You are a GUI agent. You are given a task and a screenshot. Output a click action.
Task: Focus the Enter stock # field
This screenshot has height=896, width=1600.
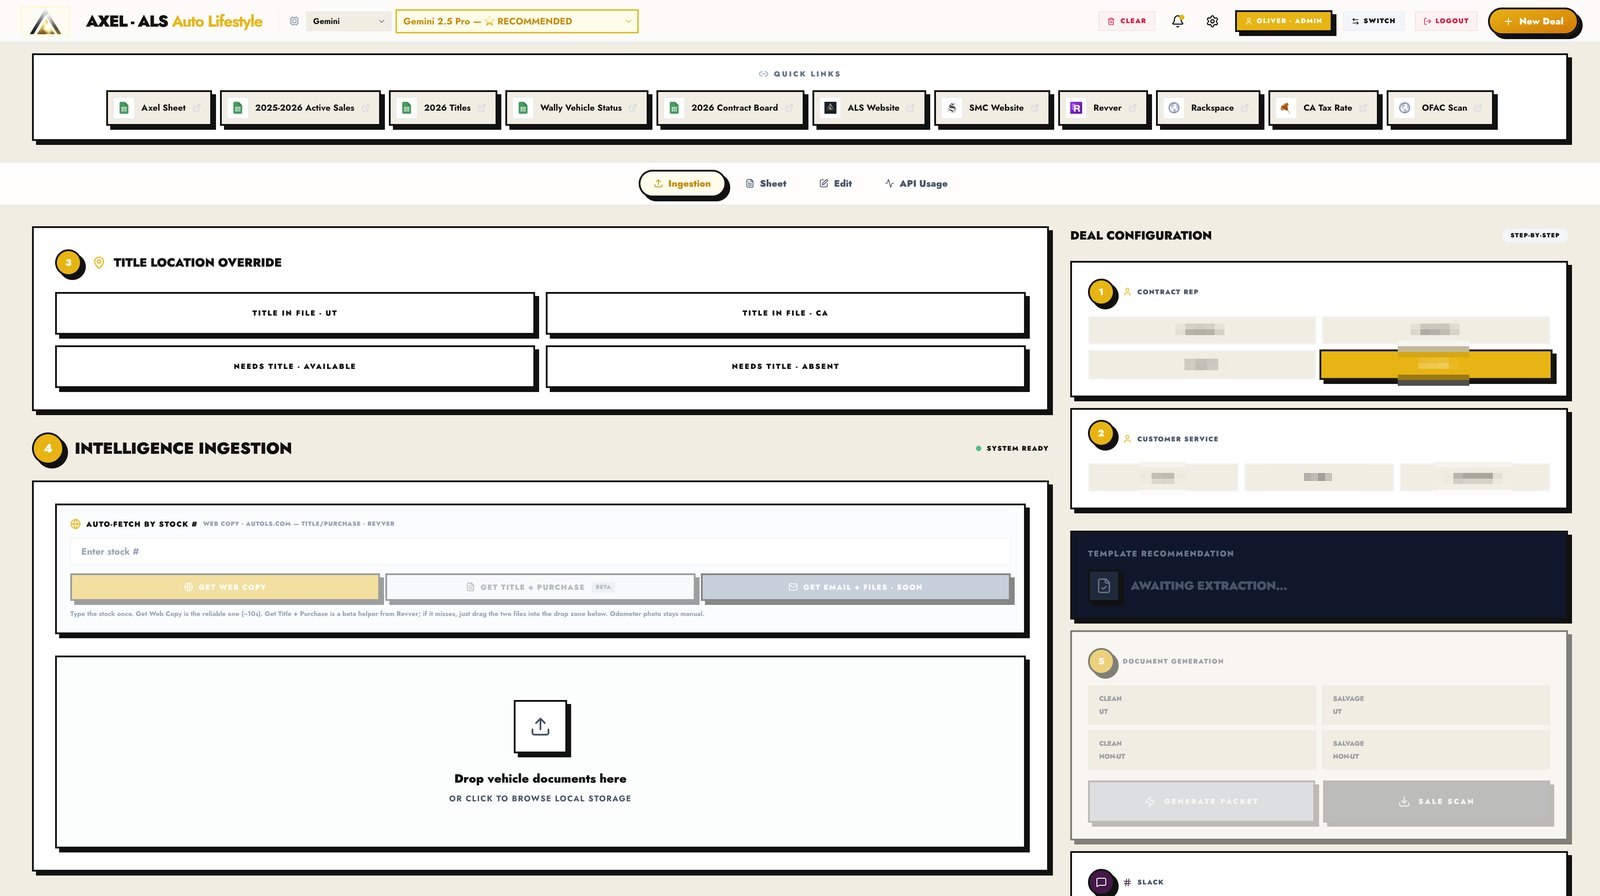(x=540, y=552)
